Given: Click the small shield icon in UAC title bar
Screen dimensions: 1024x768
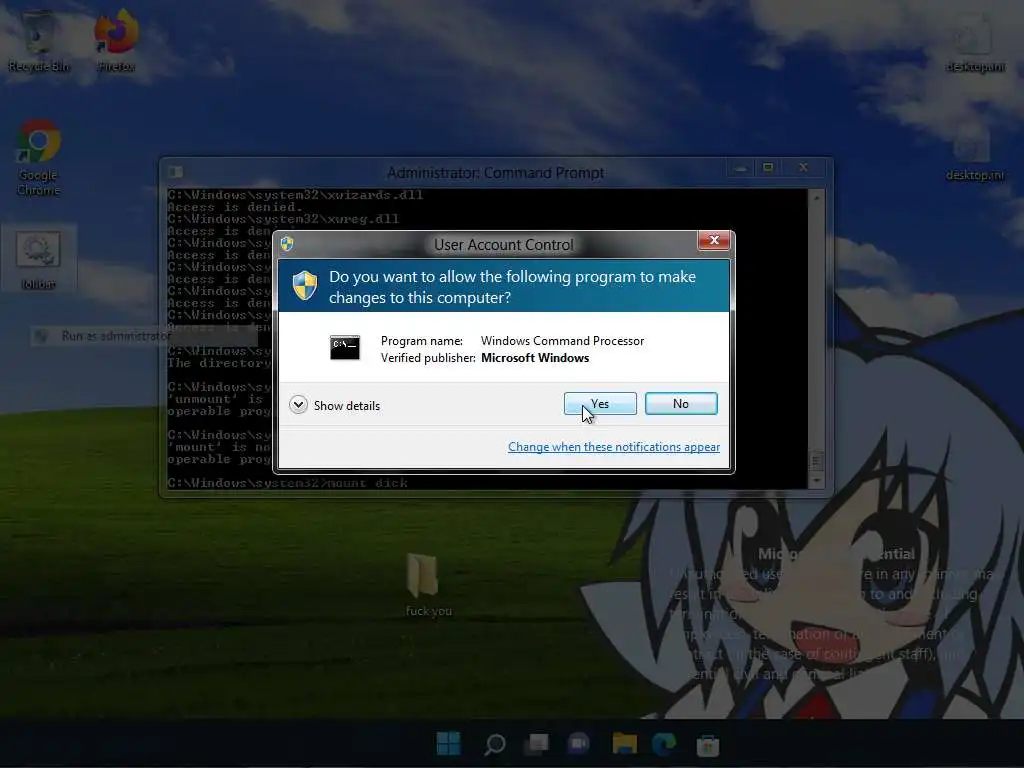Looking at the screenshot, I should pyautogui.click(x=287, y=244).
